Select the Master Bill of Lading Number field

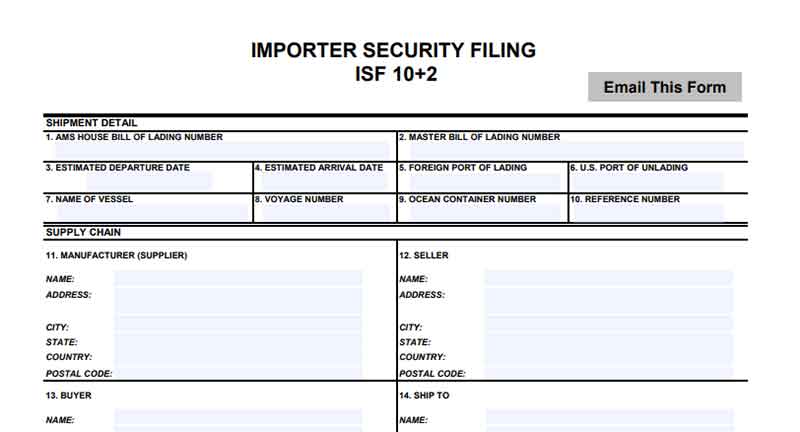pos(571,150)
